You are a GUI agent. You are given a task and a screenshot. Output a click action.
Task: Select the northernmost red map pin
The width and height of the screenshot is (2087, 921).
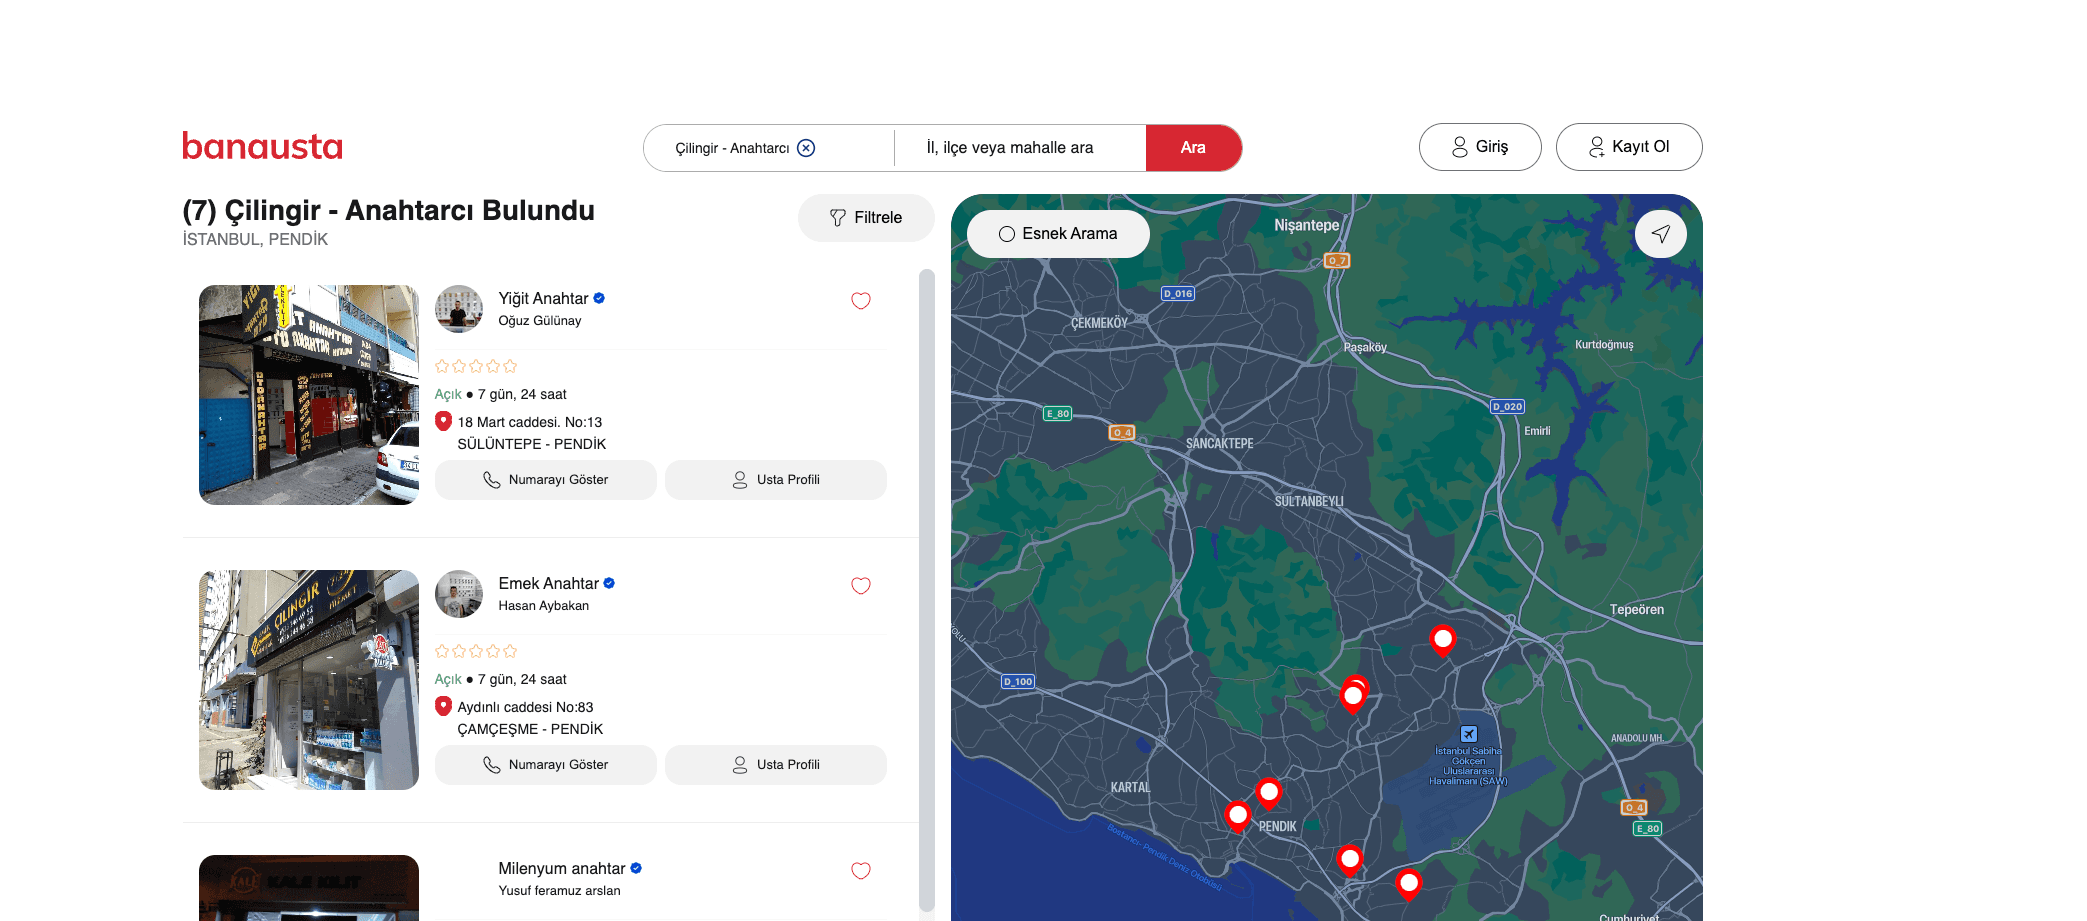coord(1442,638)
